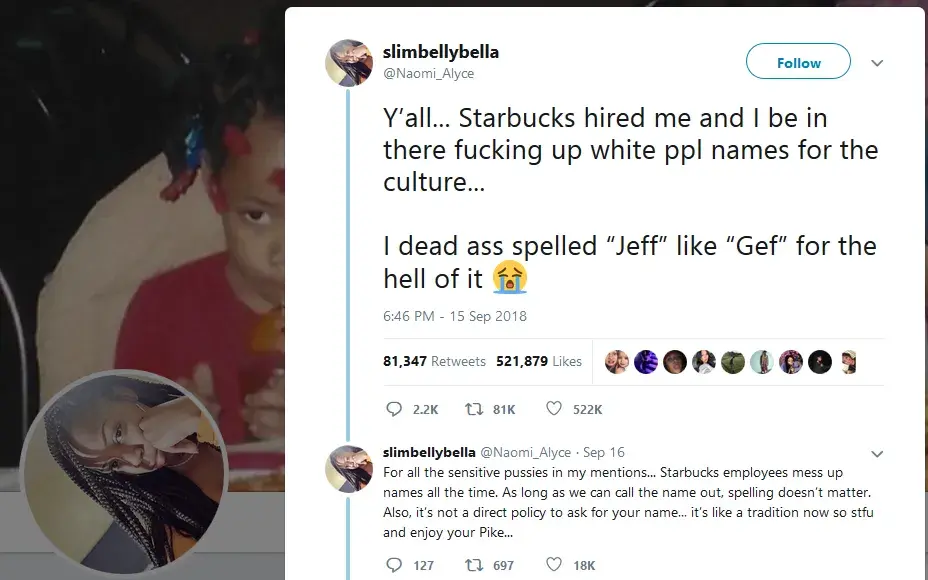Retweet the second tweet from Sep 16
Viewport: 928px width, 580px height.
tap(474, 565)
